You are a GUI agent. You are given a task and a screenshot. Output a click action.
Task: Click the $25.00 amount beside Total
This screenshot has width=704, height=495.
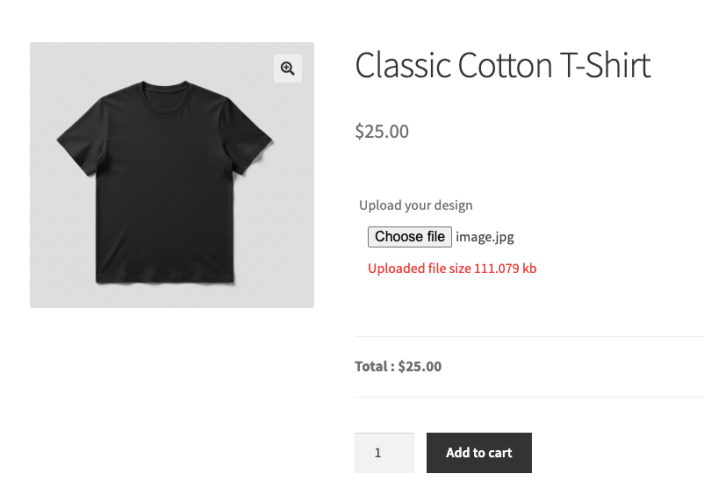point(420,366)
